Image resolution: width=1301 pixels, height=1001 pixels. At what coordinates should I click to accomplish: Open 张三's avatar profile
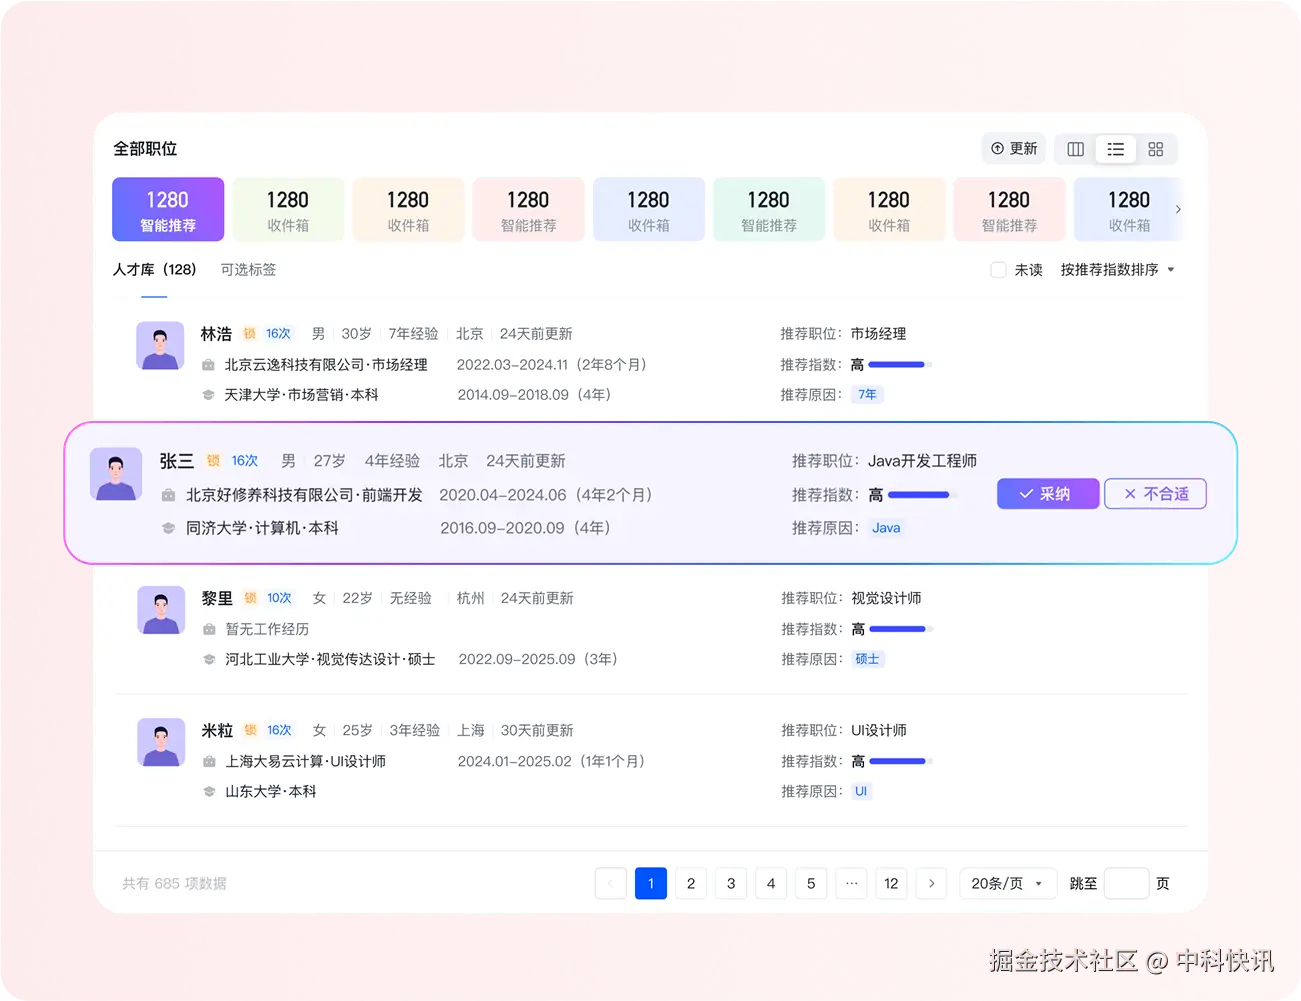pos(116,474)
